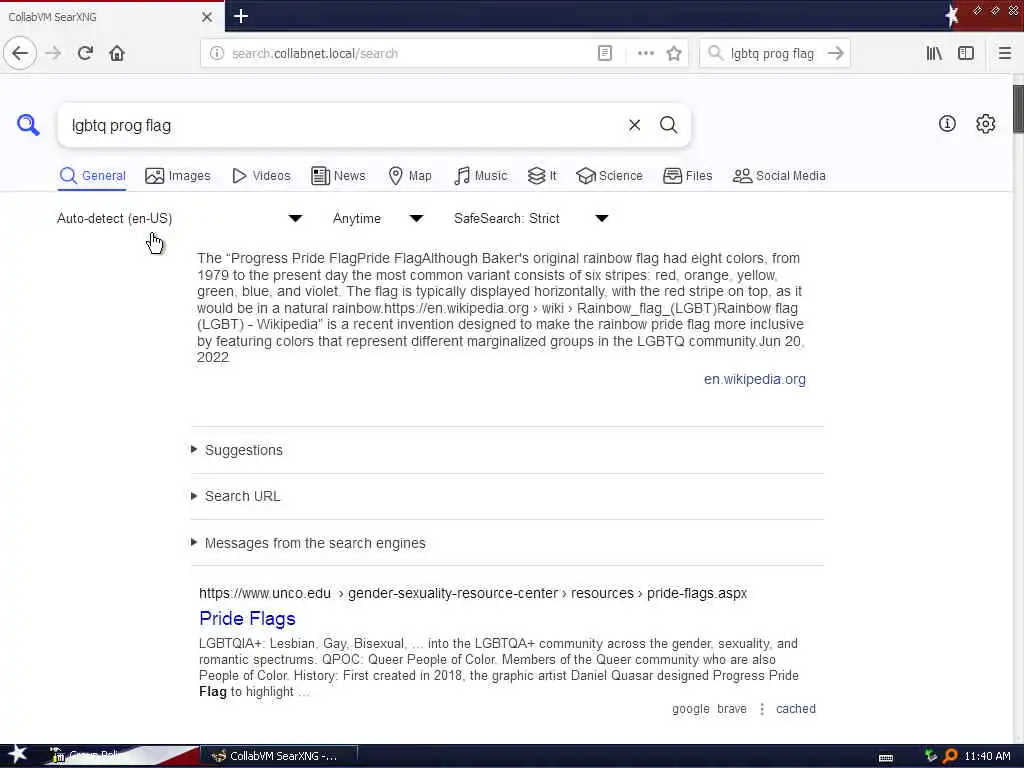Screen dimensions: 1024x768
Task: Switch to the It tab
Action: pos(542,176)
